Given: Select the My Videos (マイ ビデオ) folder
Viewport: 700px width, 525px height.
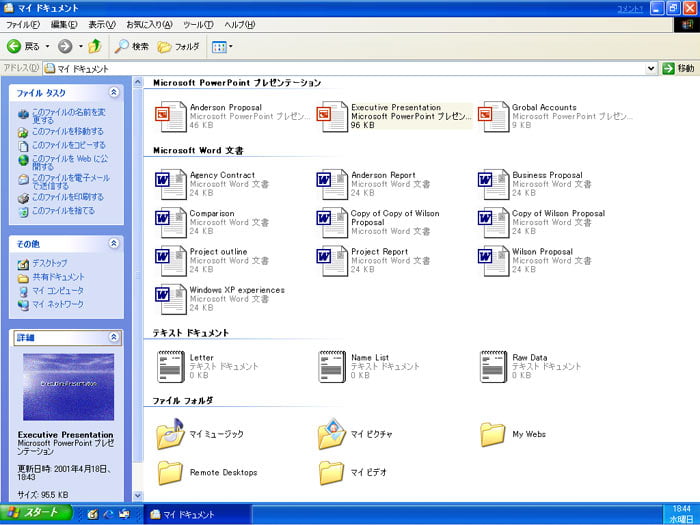Looking at the screenshot, I should (x=331, y=473).
